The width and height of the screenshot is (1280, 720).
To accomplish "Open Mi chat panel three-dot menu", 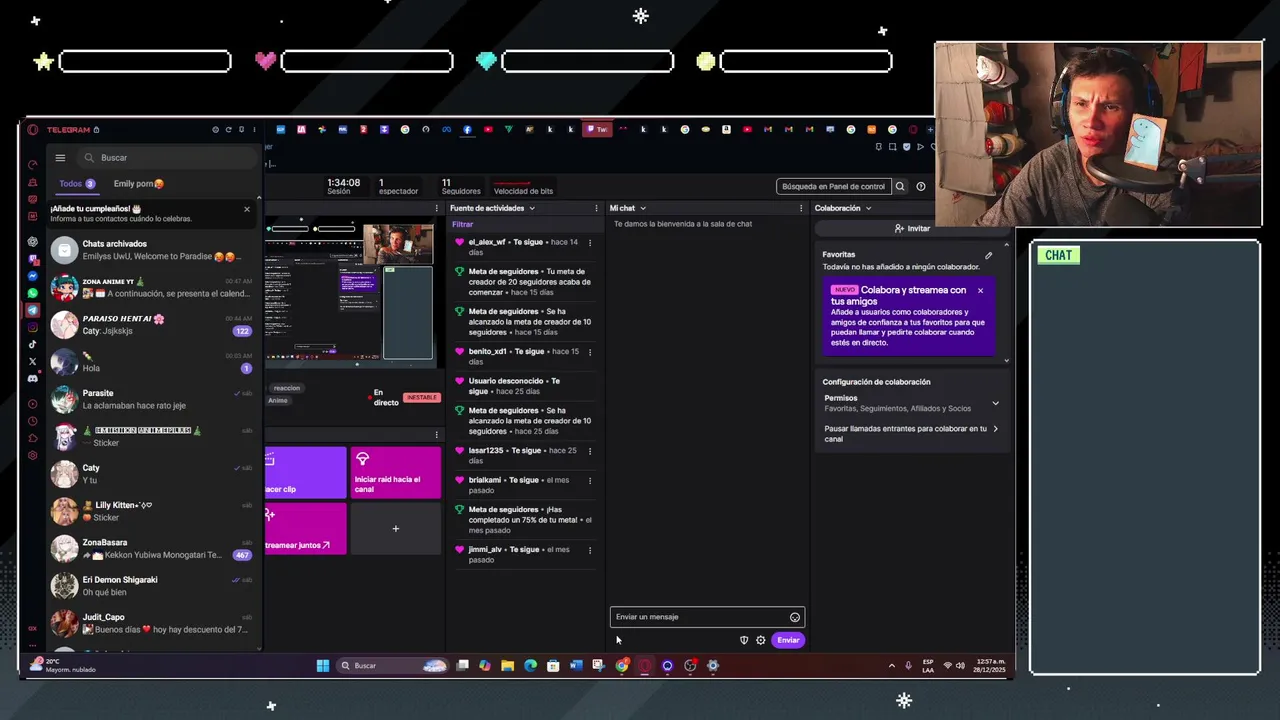I will [x=801, y=208].
